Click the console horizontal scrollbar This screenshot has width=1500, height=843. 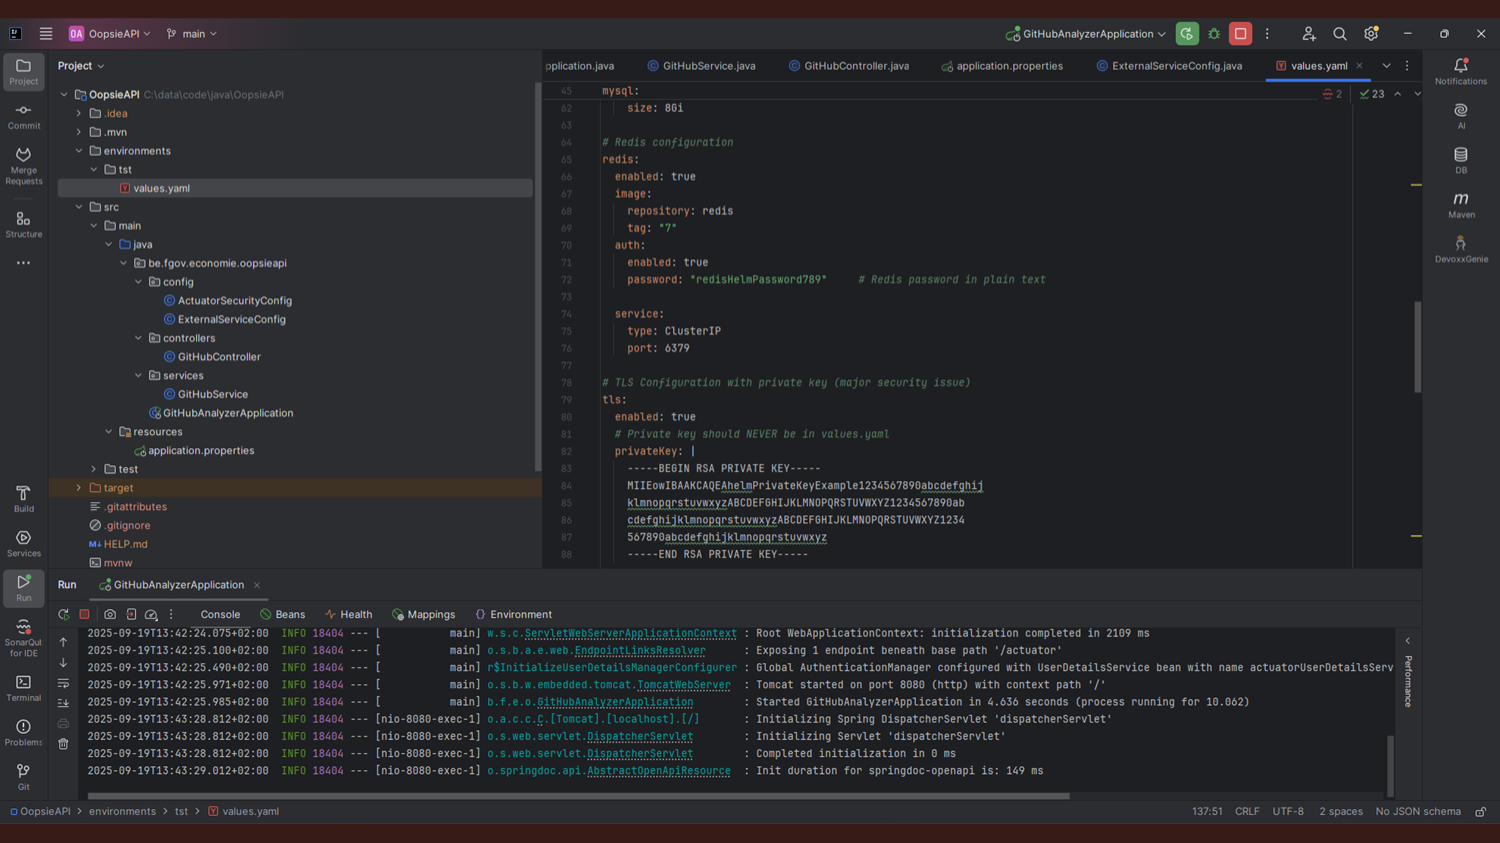pos(578,796)
